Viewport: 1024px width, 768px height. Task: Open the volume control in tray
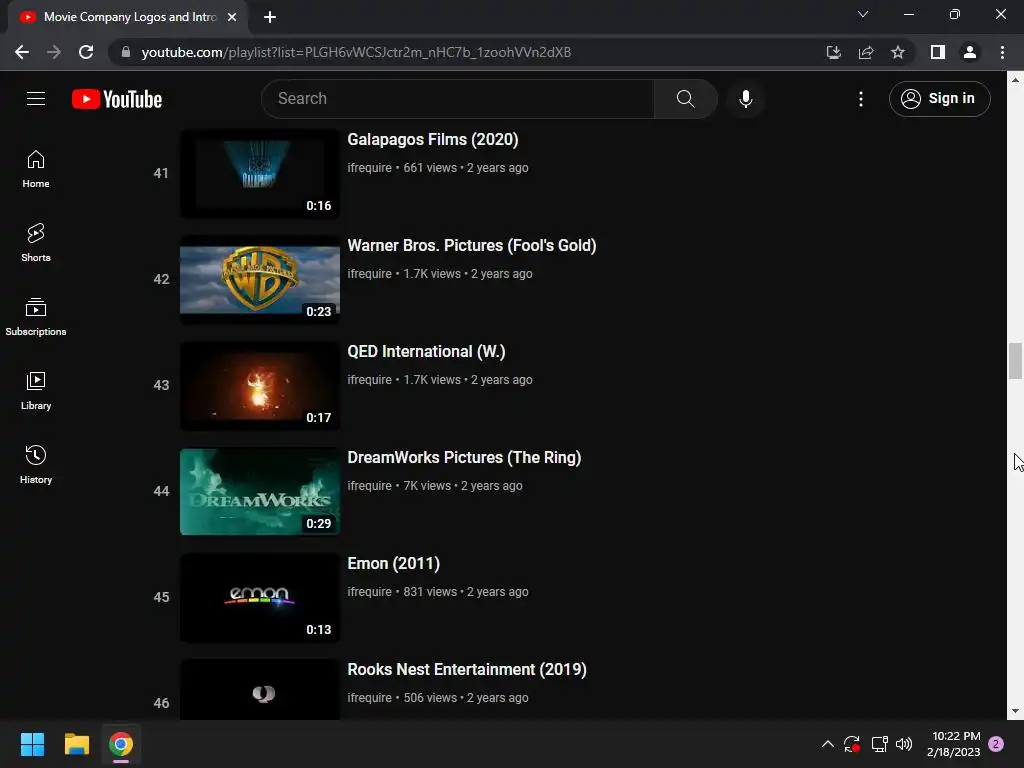tap(904, 744)
